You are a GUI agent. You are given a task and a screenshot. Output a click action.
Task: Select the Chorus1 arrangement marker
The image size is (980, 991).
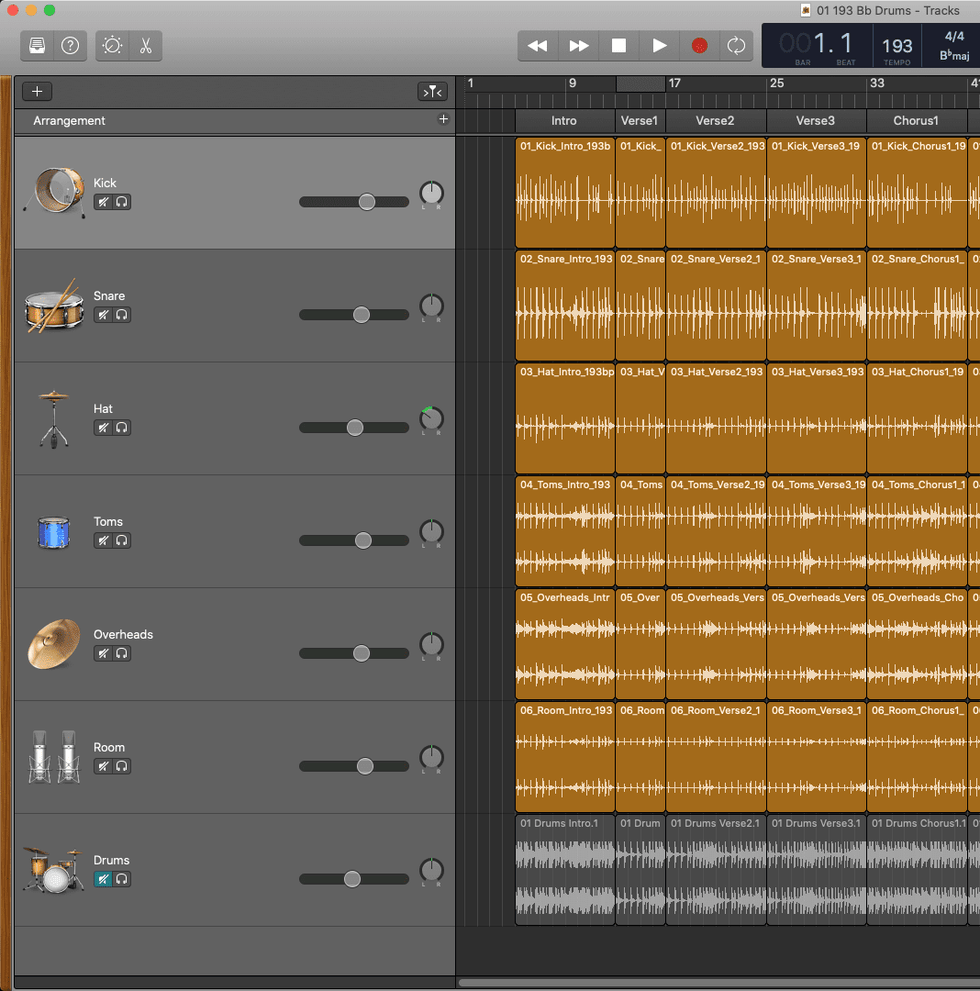point(915,121)
